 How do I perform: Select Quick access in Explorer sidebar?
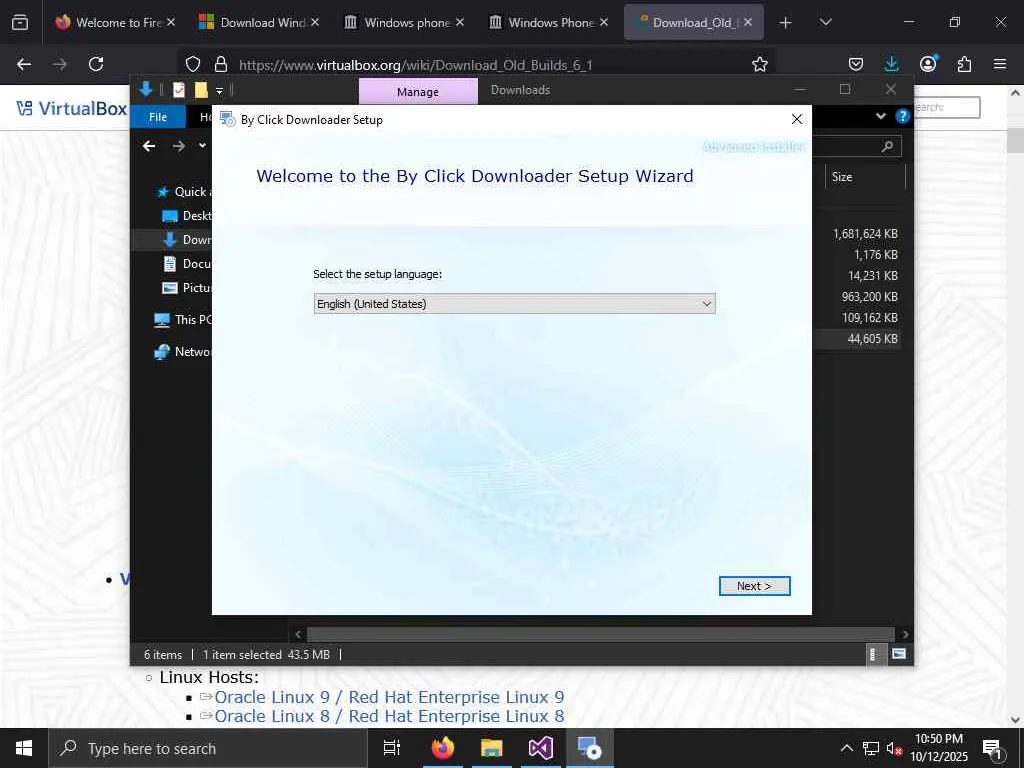click(185, 191)
